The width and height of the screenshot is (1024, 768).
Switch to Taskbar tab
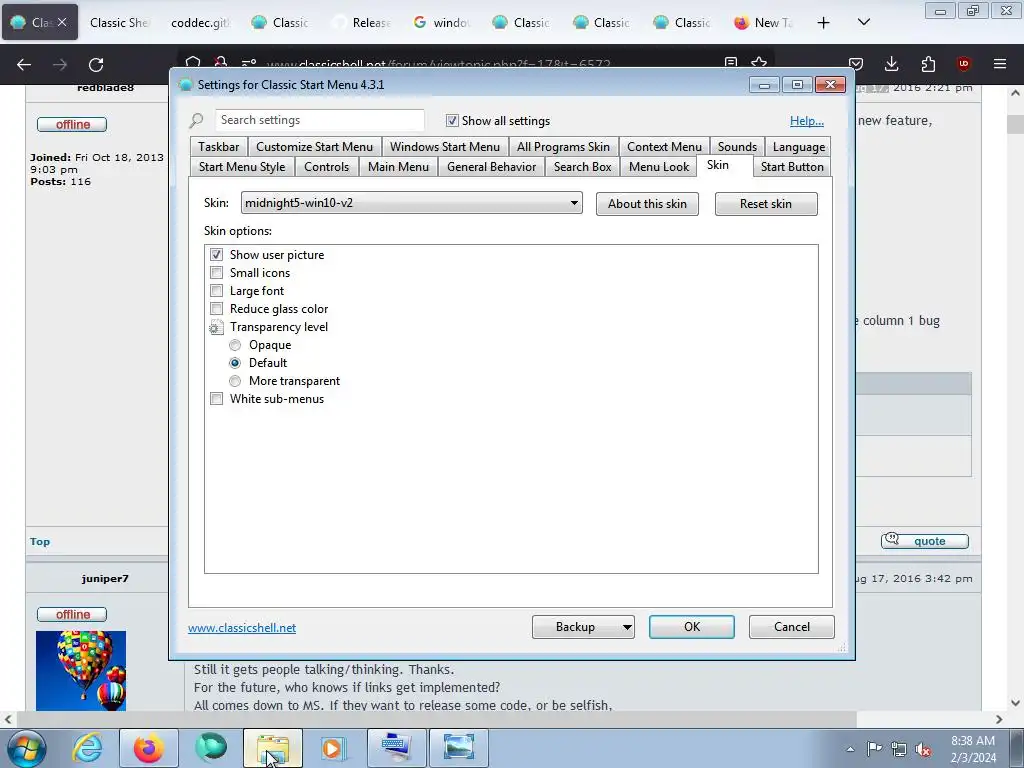click(x=219, y=147)
